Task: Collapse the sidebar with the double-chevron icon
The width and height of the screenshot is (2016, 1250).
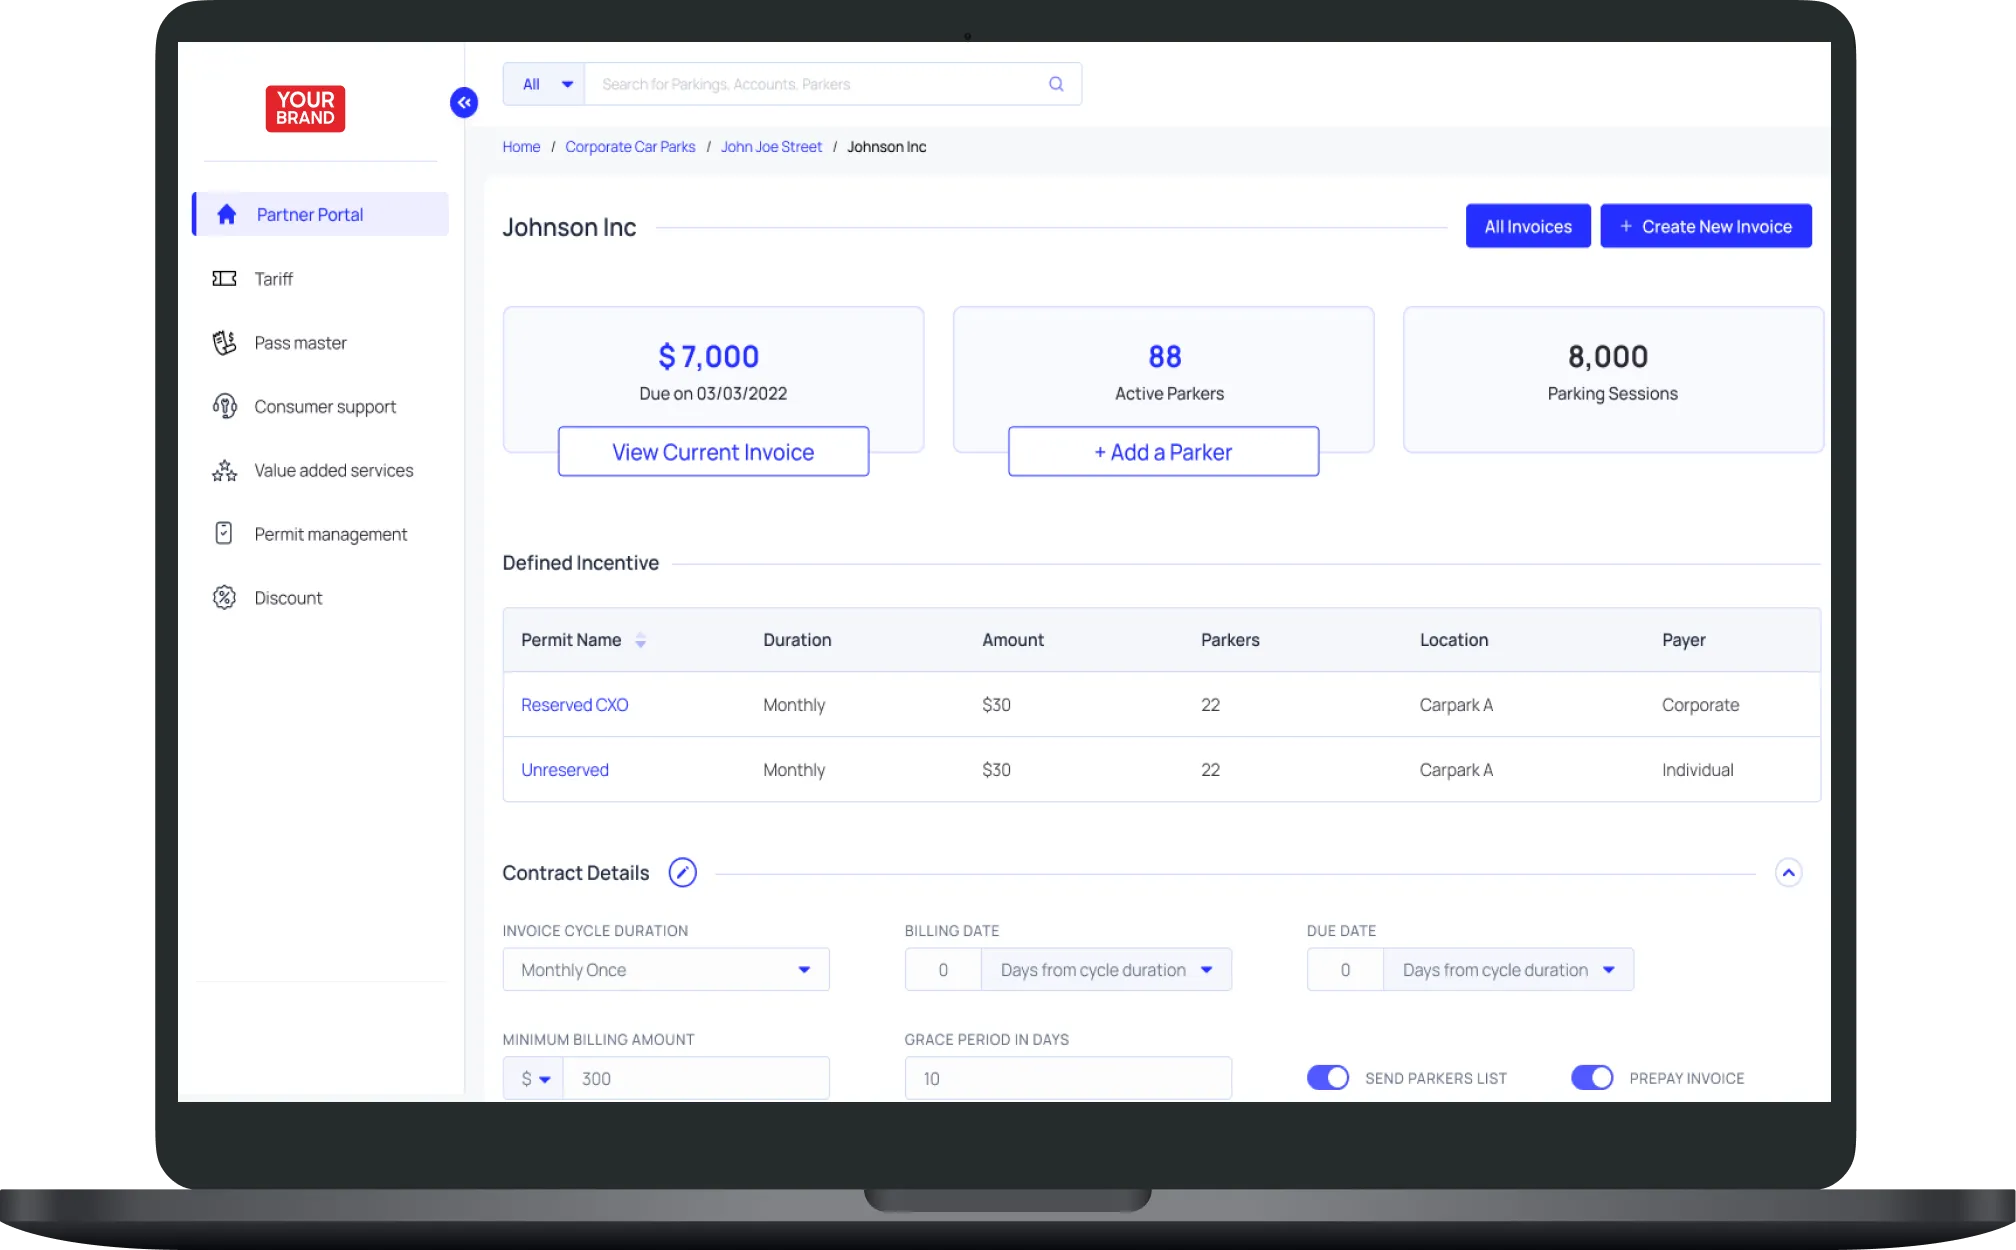Action: [x=464, y=102]
